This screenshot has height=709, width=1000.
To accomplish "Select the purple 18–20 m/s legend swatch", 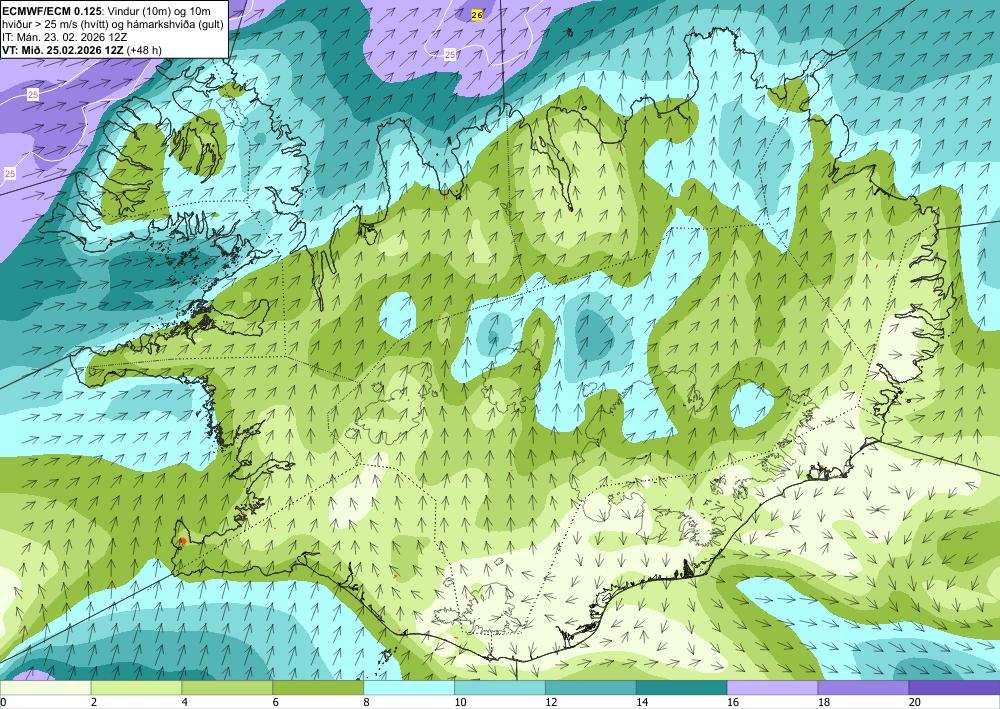I will click(x=863, y=688).
